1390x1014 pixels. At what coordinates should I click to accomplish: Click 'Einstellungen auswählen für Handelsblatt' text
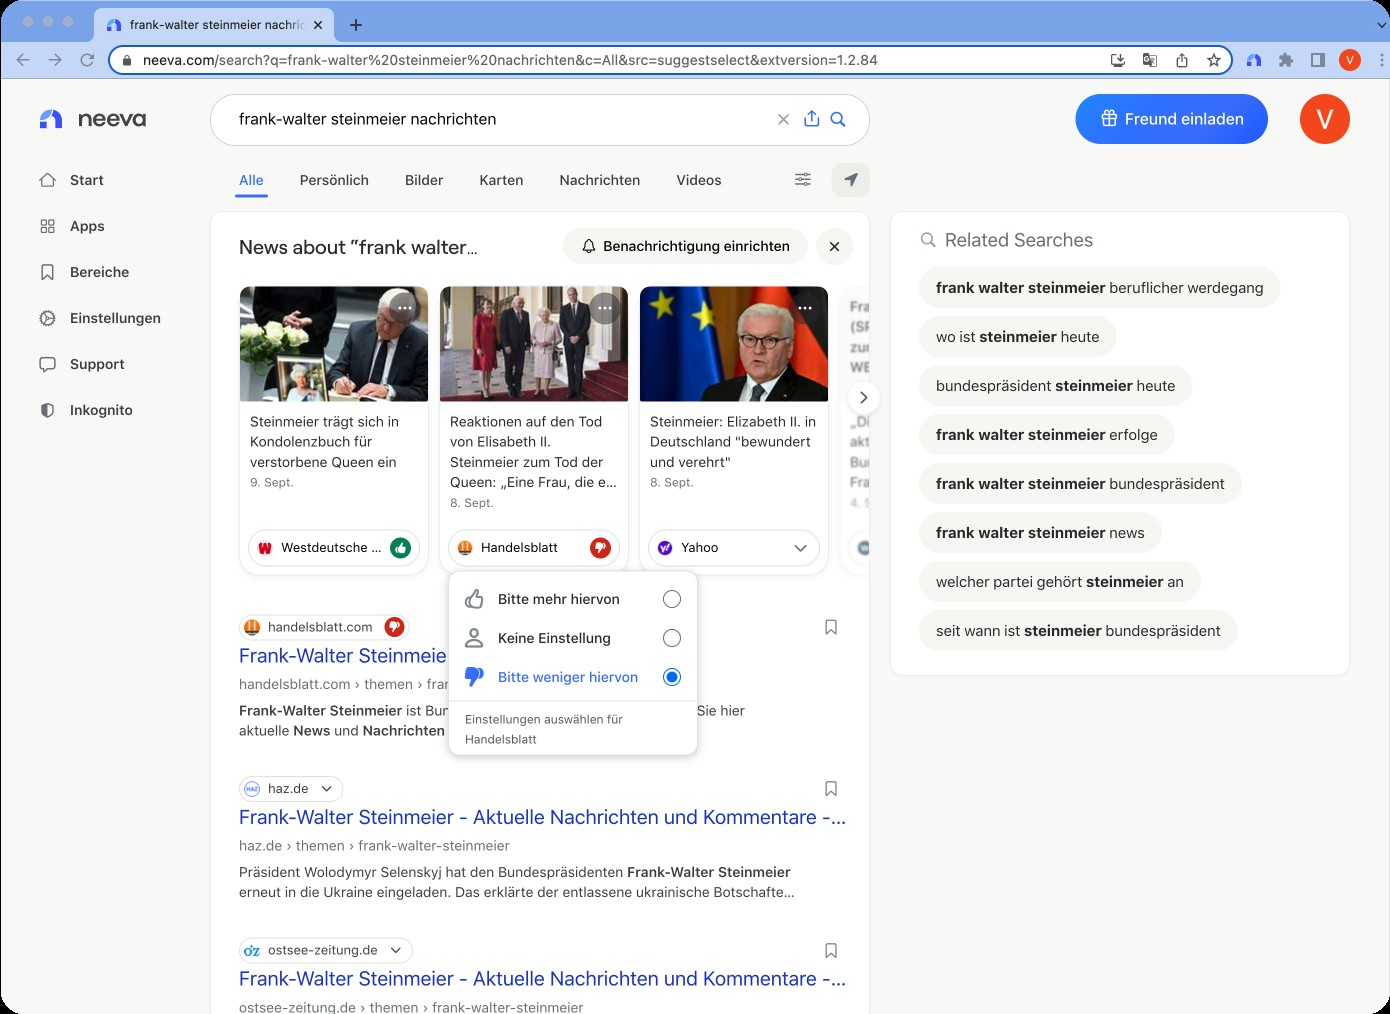(x=544, y=729)
